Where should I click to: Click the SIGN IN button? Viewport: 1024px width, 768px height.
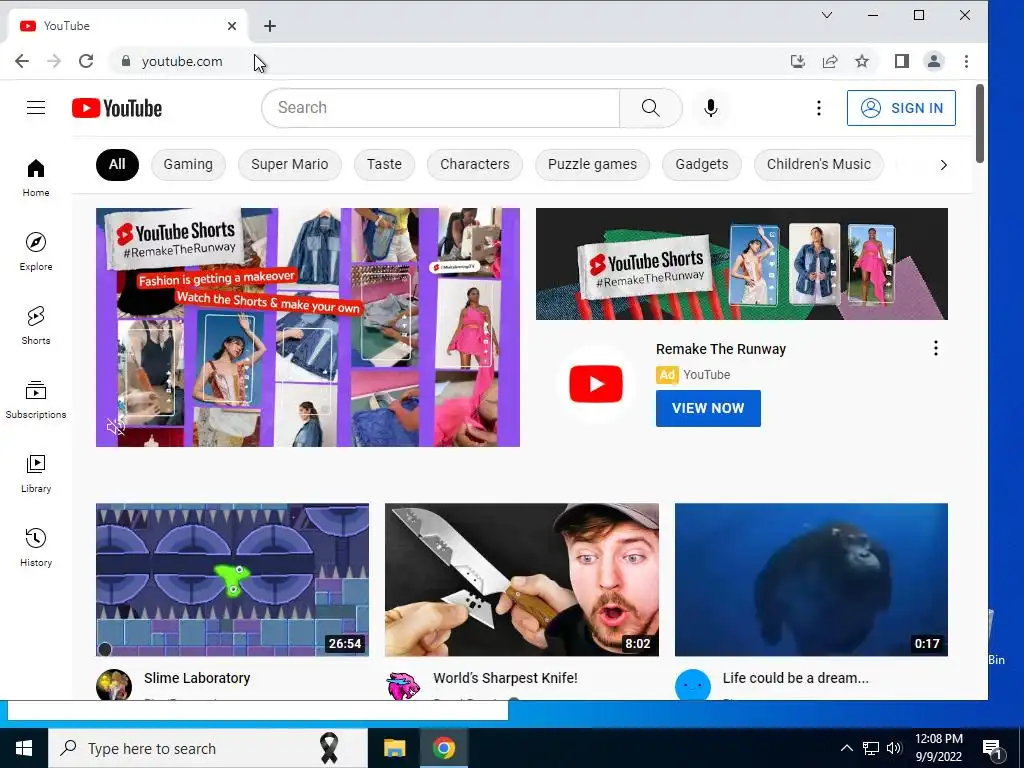pos(901,108)
